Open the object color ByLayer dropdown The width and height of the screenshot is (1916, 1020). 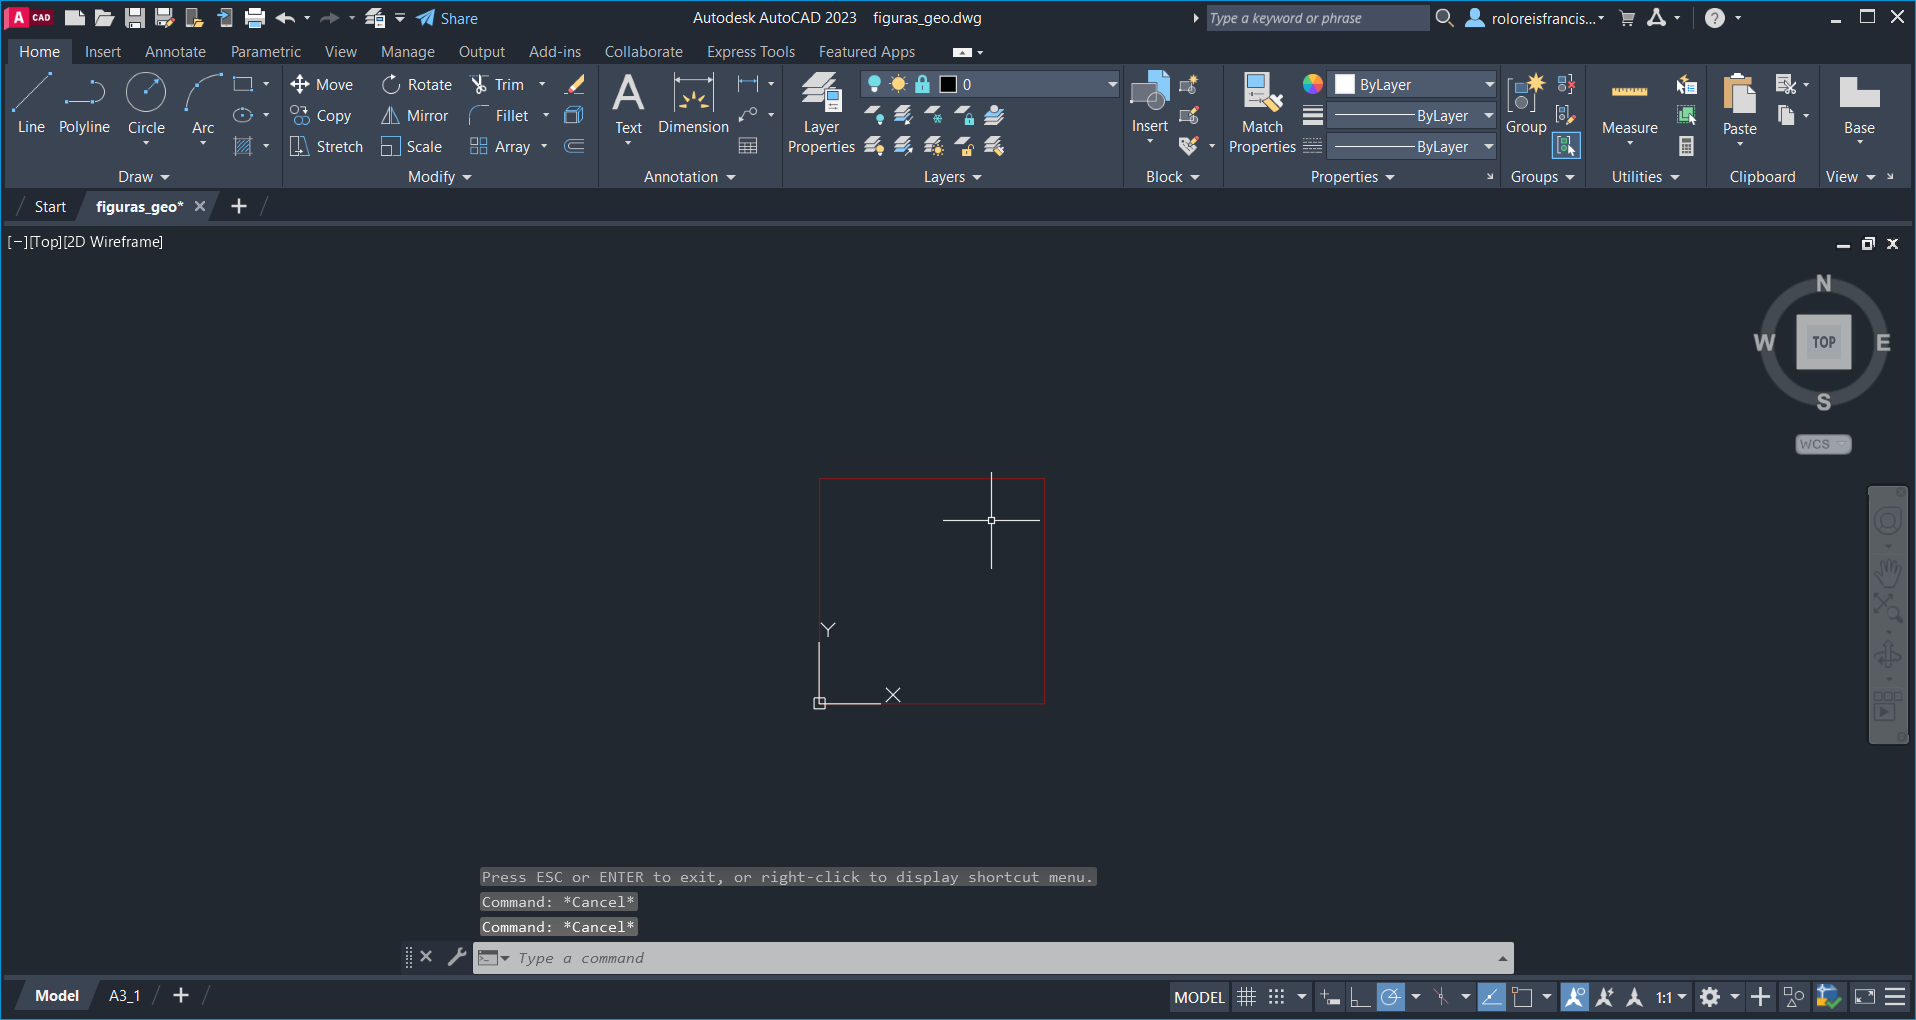tap(1415, 85)
